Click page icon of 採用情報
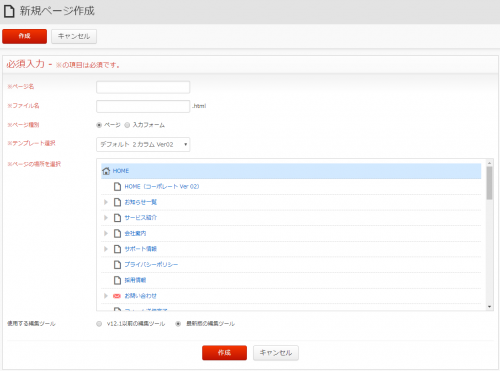 tap(117, 280)
